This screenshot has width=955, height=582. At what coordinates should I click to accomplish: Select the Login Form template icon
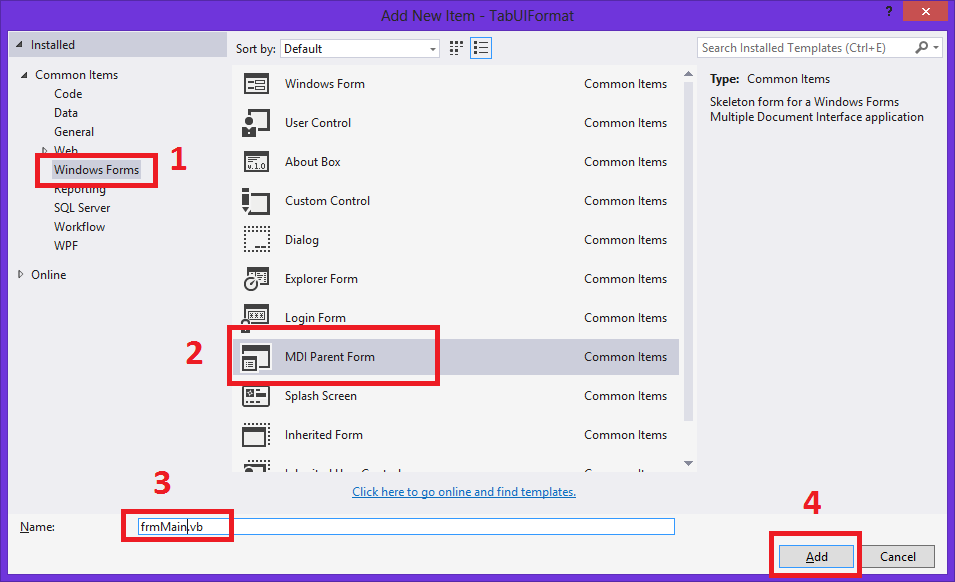tap(256, 318)
